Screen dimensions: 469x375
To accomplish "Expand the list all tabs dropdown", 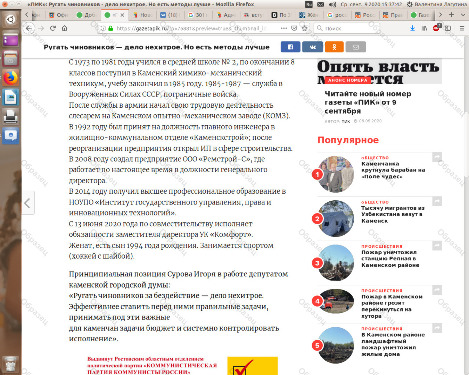I will [463, 15].
